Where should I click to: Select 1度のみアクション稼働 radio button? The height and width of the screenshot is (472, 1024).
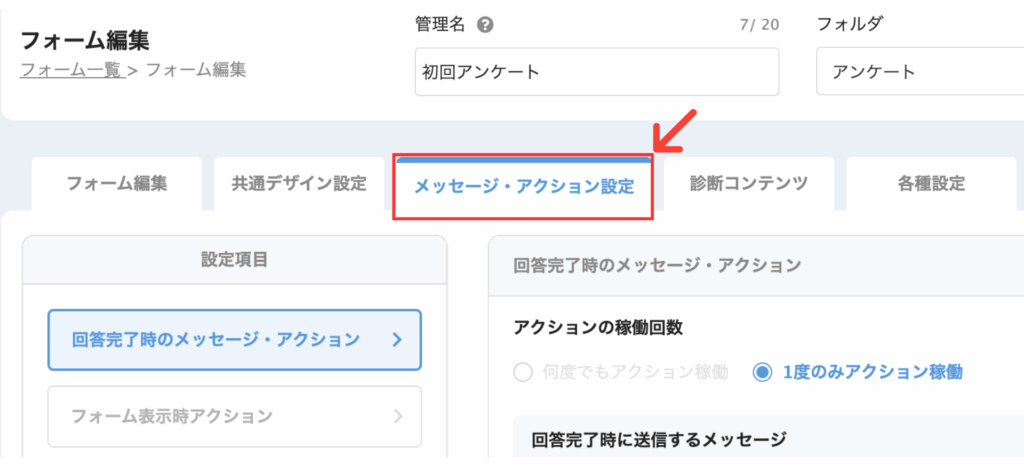click(x=761, y=373)
